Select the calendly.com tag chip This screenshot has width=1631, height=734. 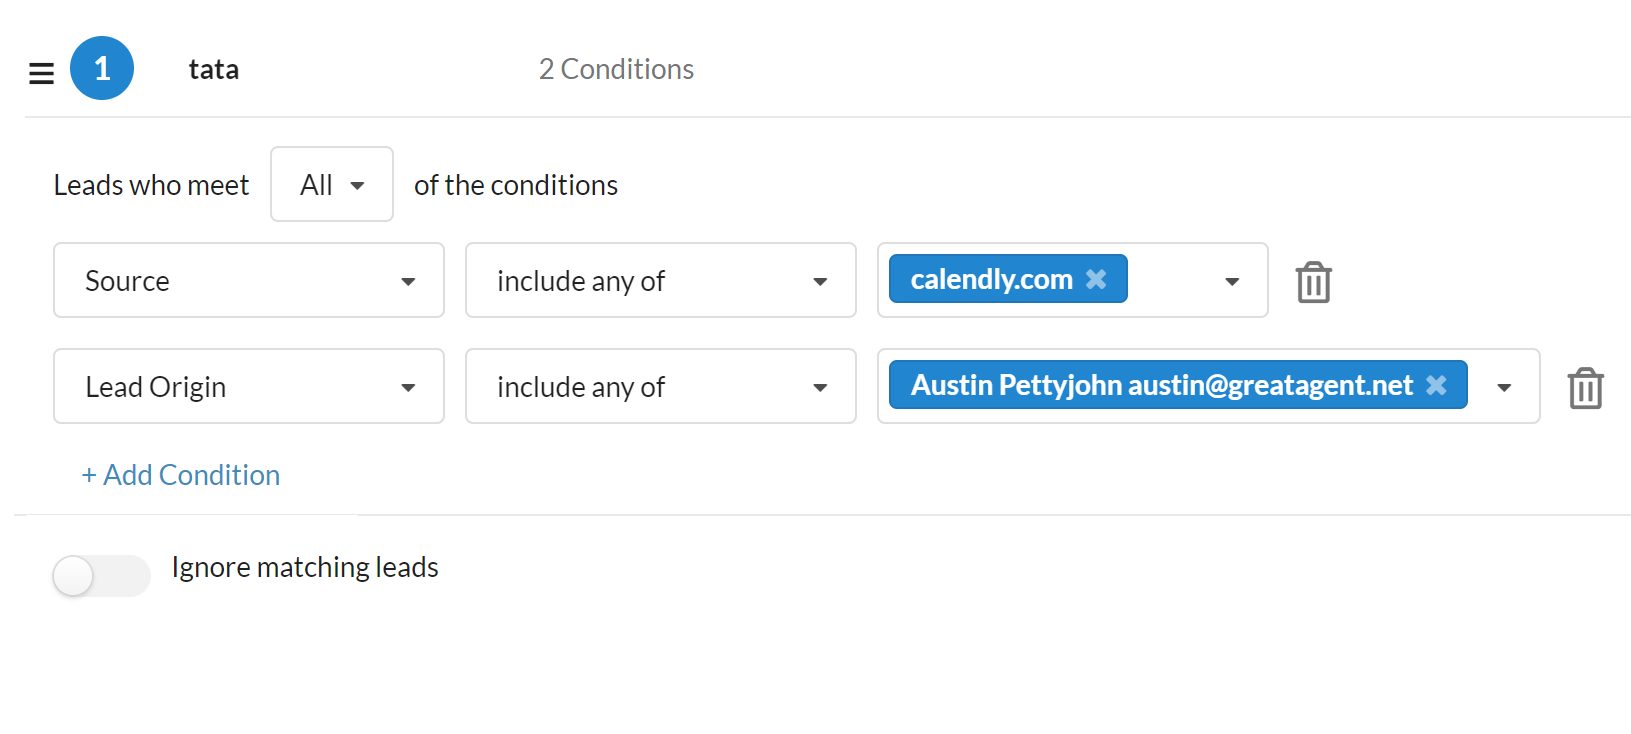tap(991, 279)
